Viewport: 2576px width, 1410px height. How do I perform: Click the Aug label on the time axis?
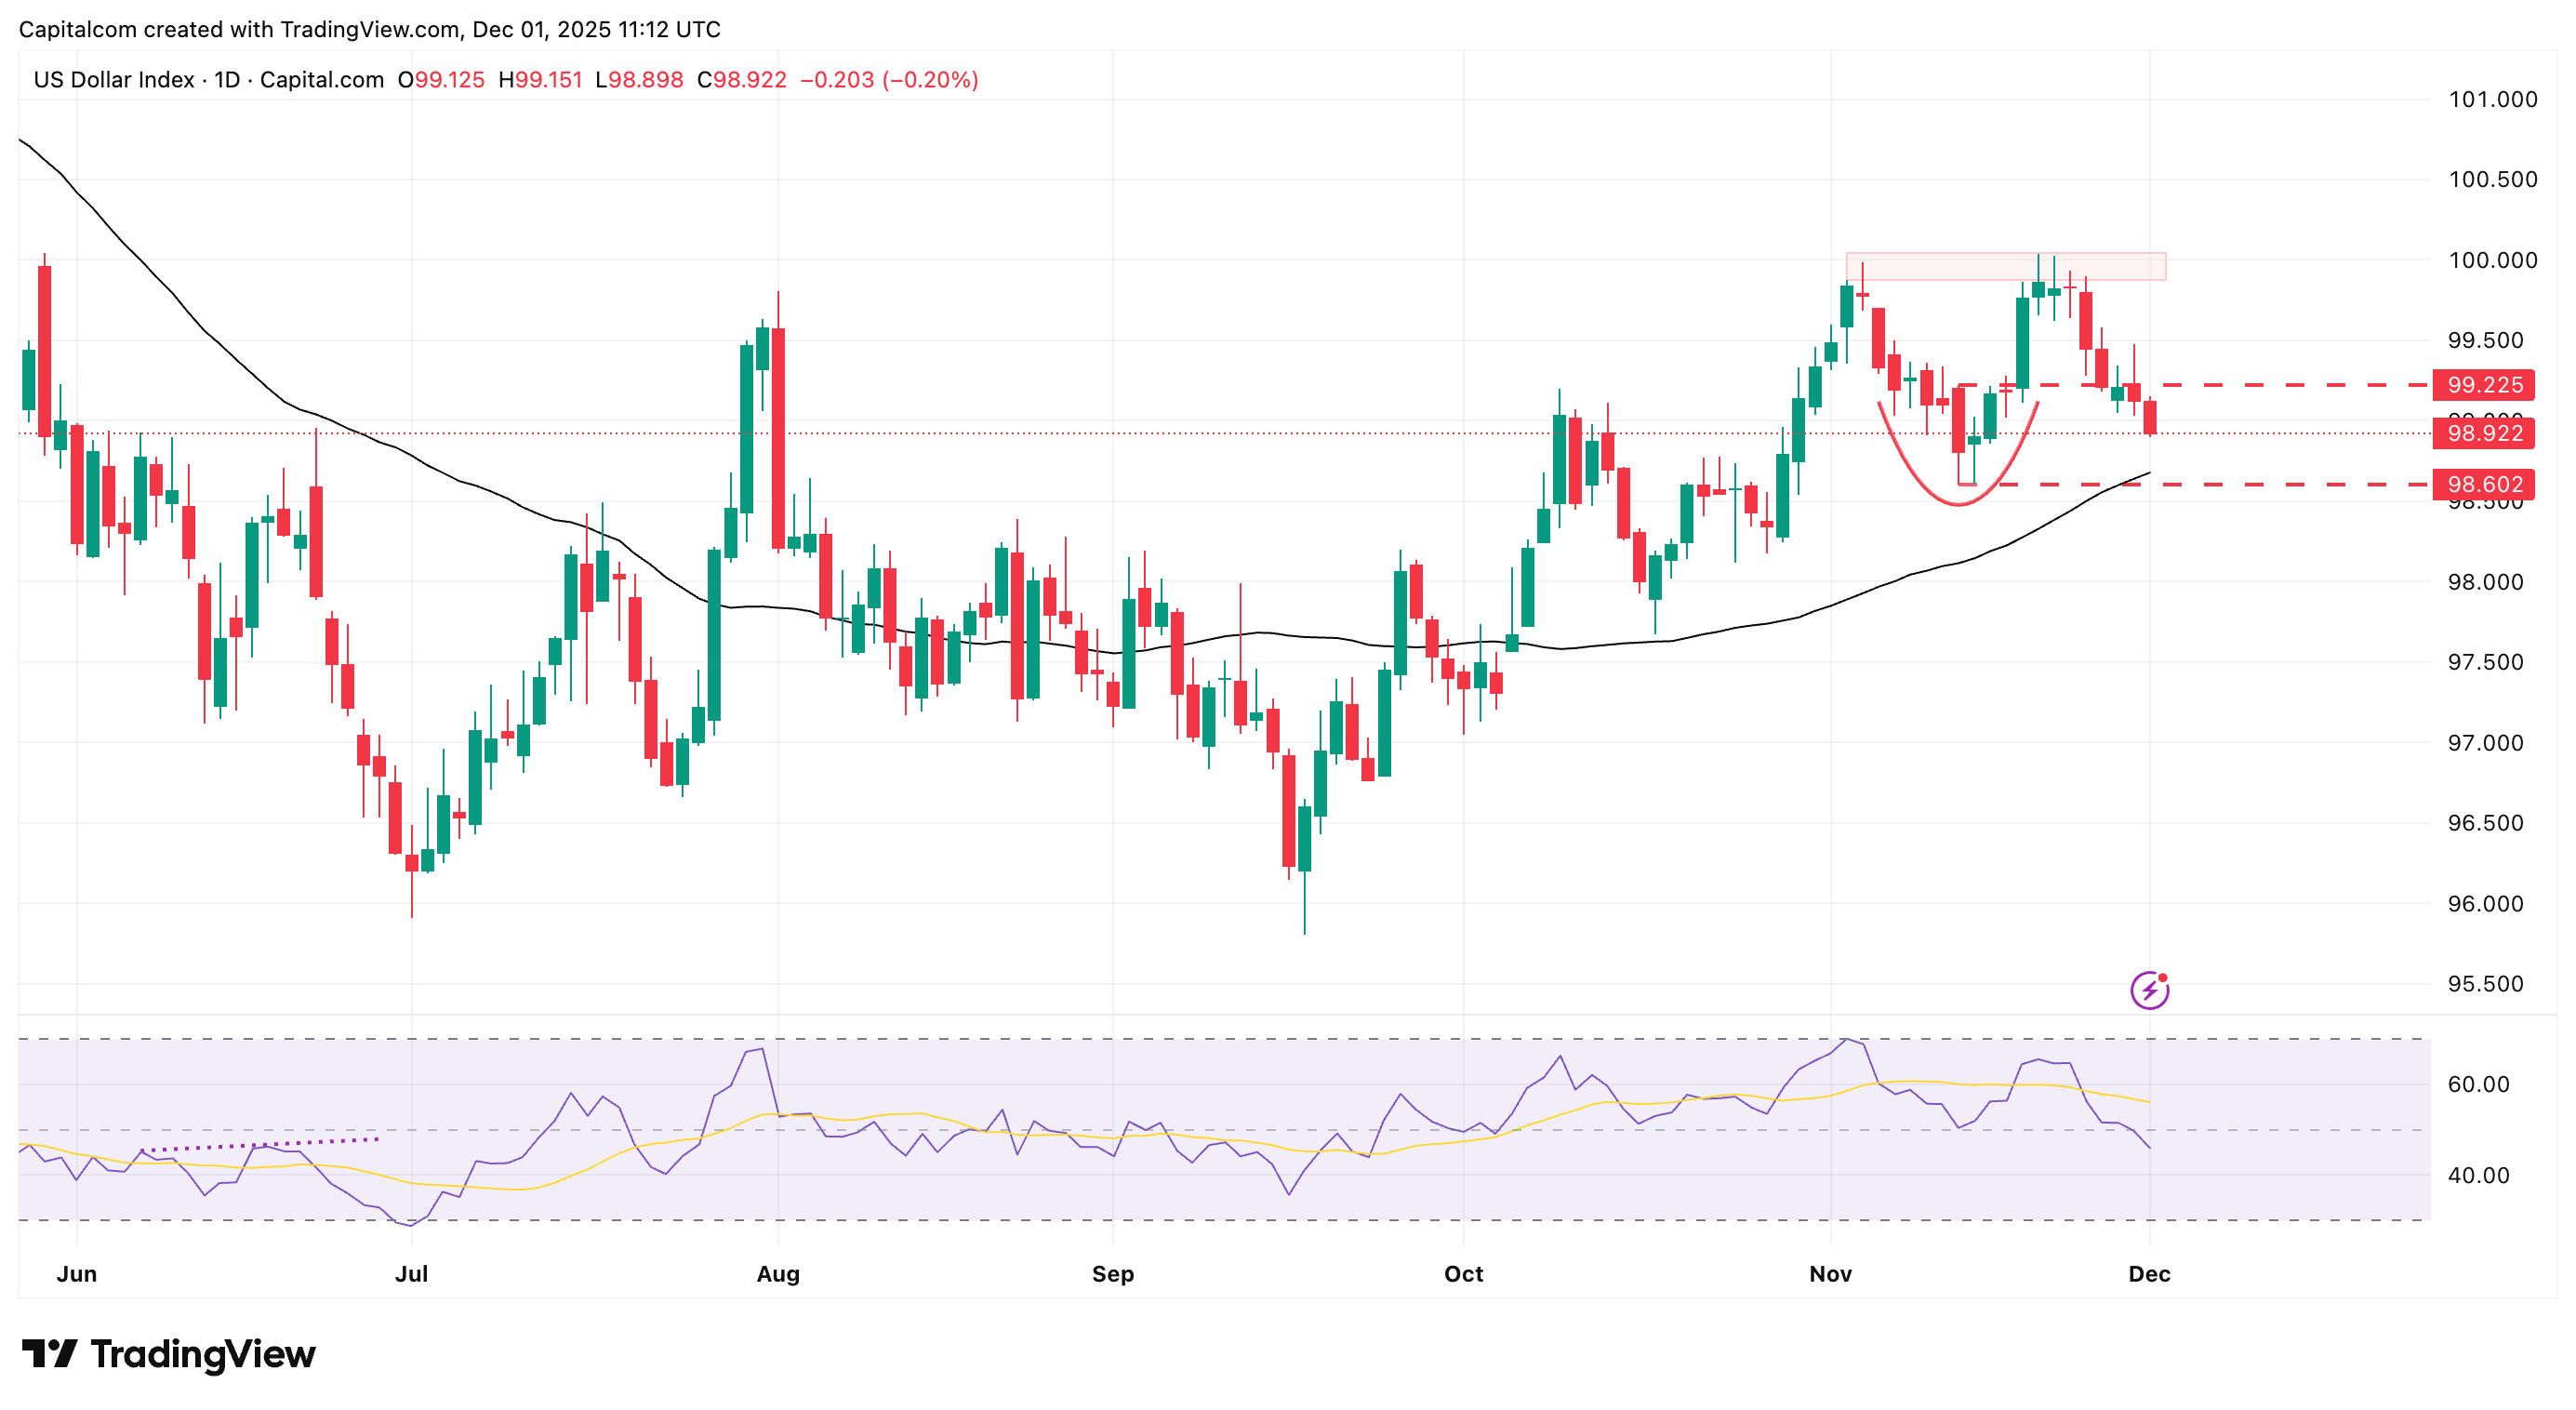pos(778,1274)
